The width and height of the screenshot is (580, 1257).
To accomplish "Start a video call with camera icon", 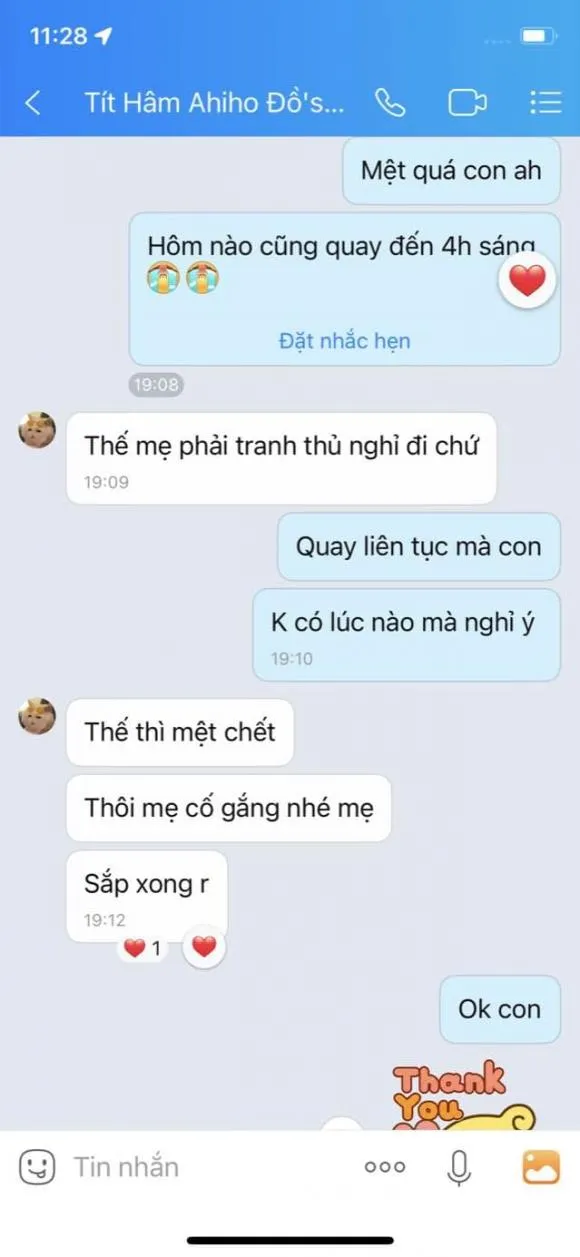I will pyautogui.click(x=467, y=102).
